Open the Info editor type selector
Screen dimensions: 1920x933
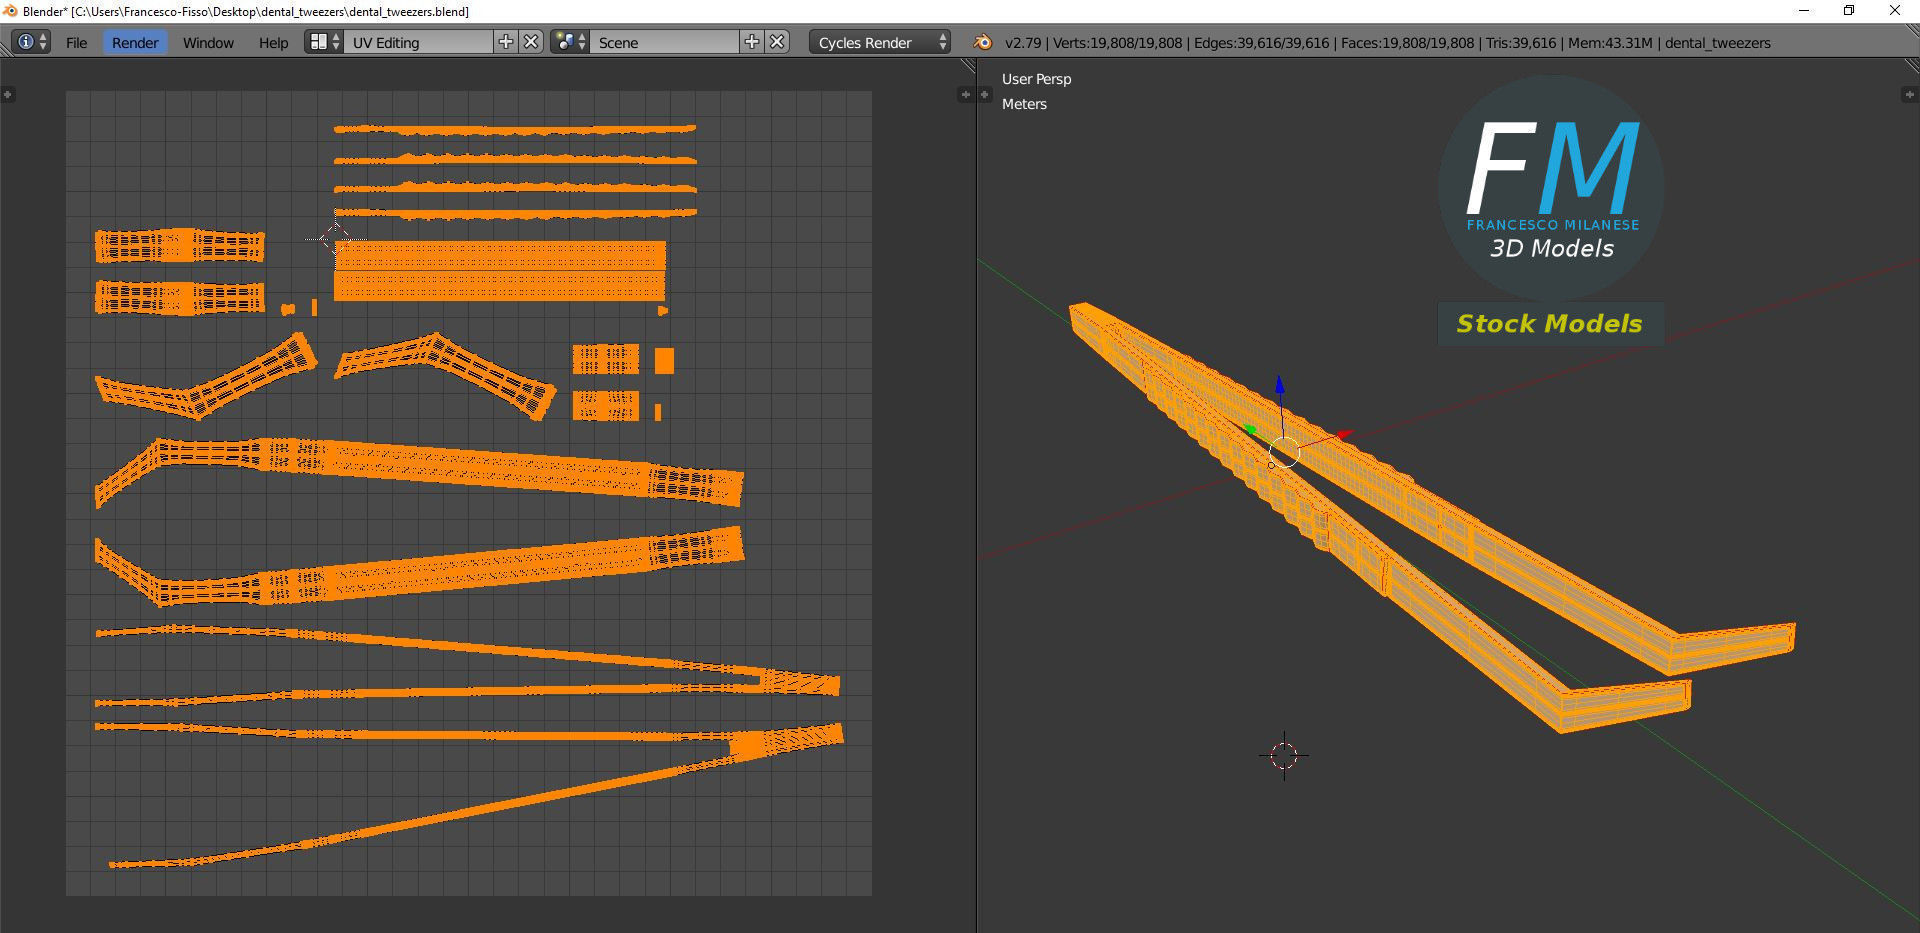pos(31,42)
